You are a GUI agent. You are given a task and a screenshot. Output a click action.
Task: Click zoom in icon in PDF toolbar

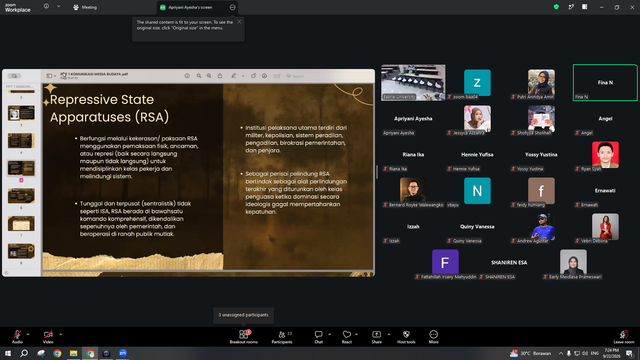[x=209, y=76]
